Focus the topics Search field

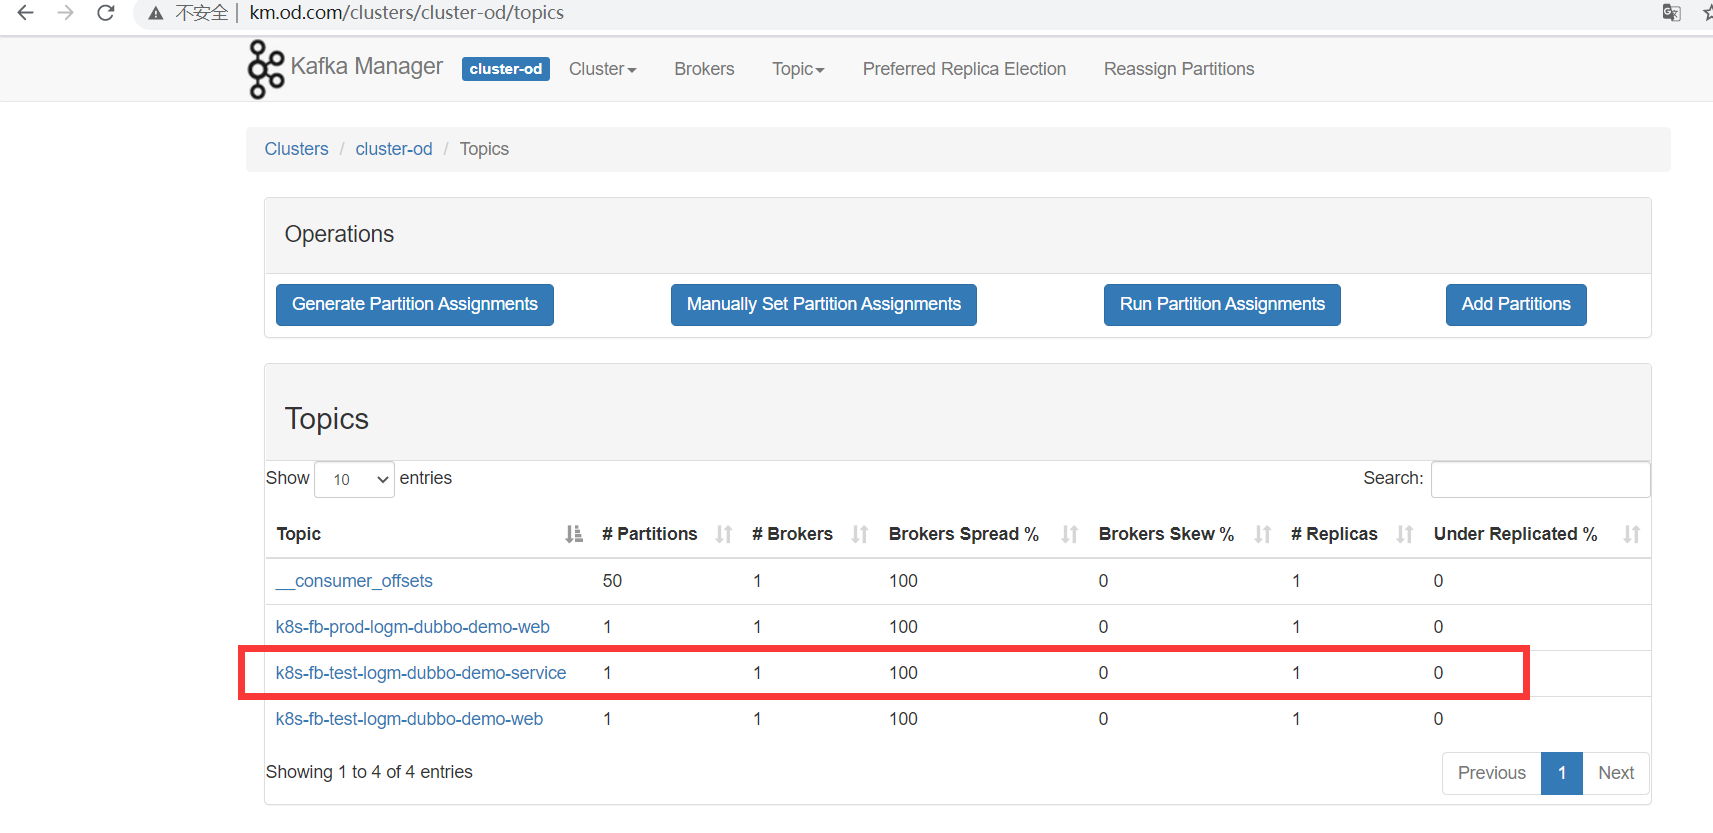[1540, 479]
